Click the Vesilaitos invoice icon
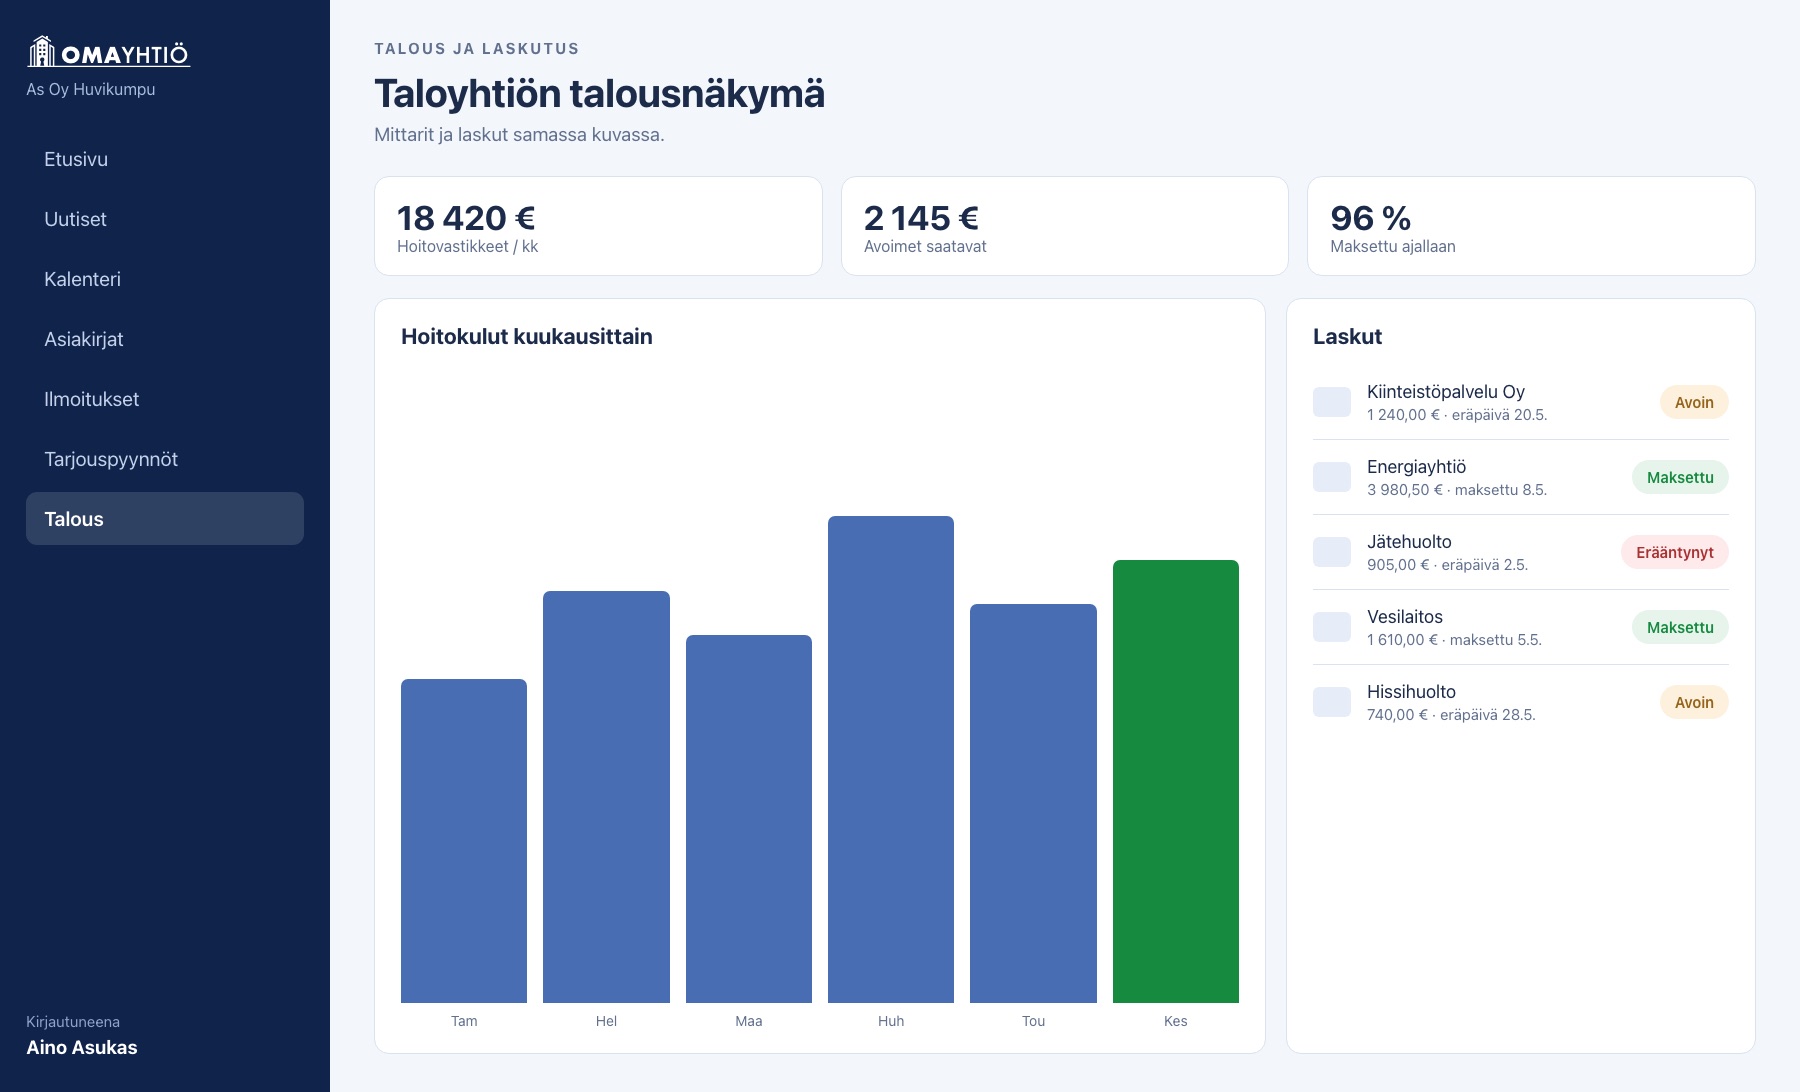This screenshot has width=1800, height=1092. point(1332,627)
